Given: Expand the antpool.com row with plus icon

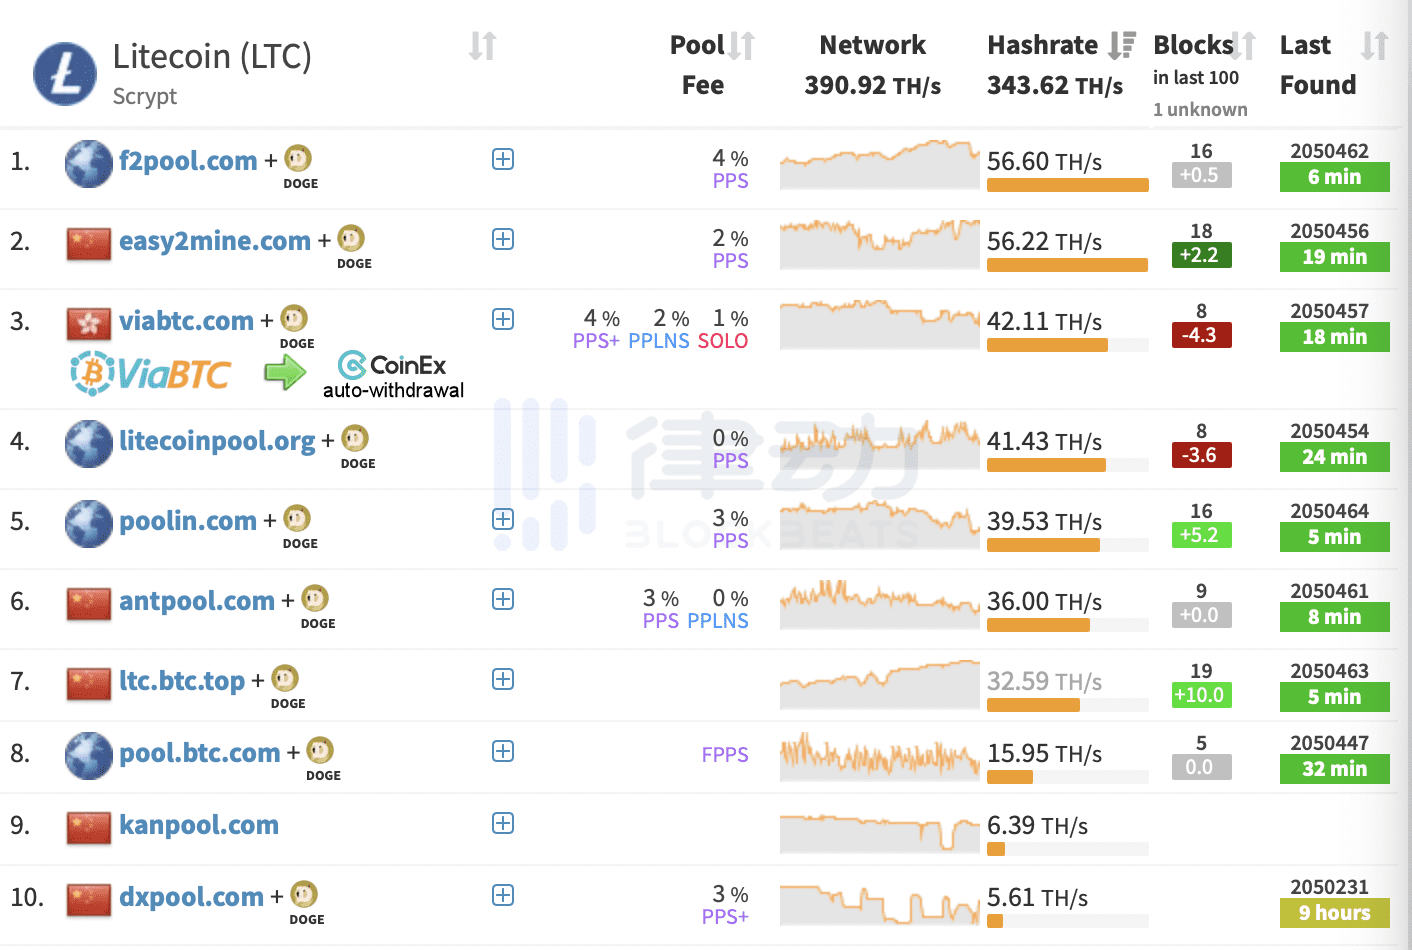Looking at the screenshot, I should pyautogui.click(x=503, y=599).
